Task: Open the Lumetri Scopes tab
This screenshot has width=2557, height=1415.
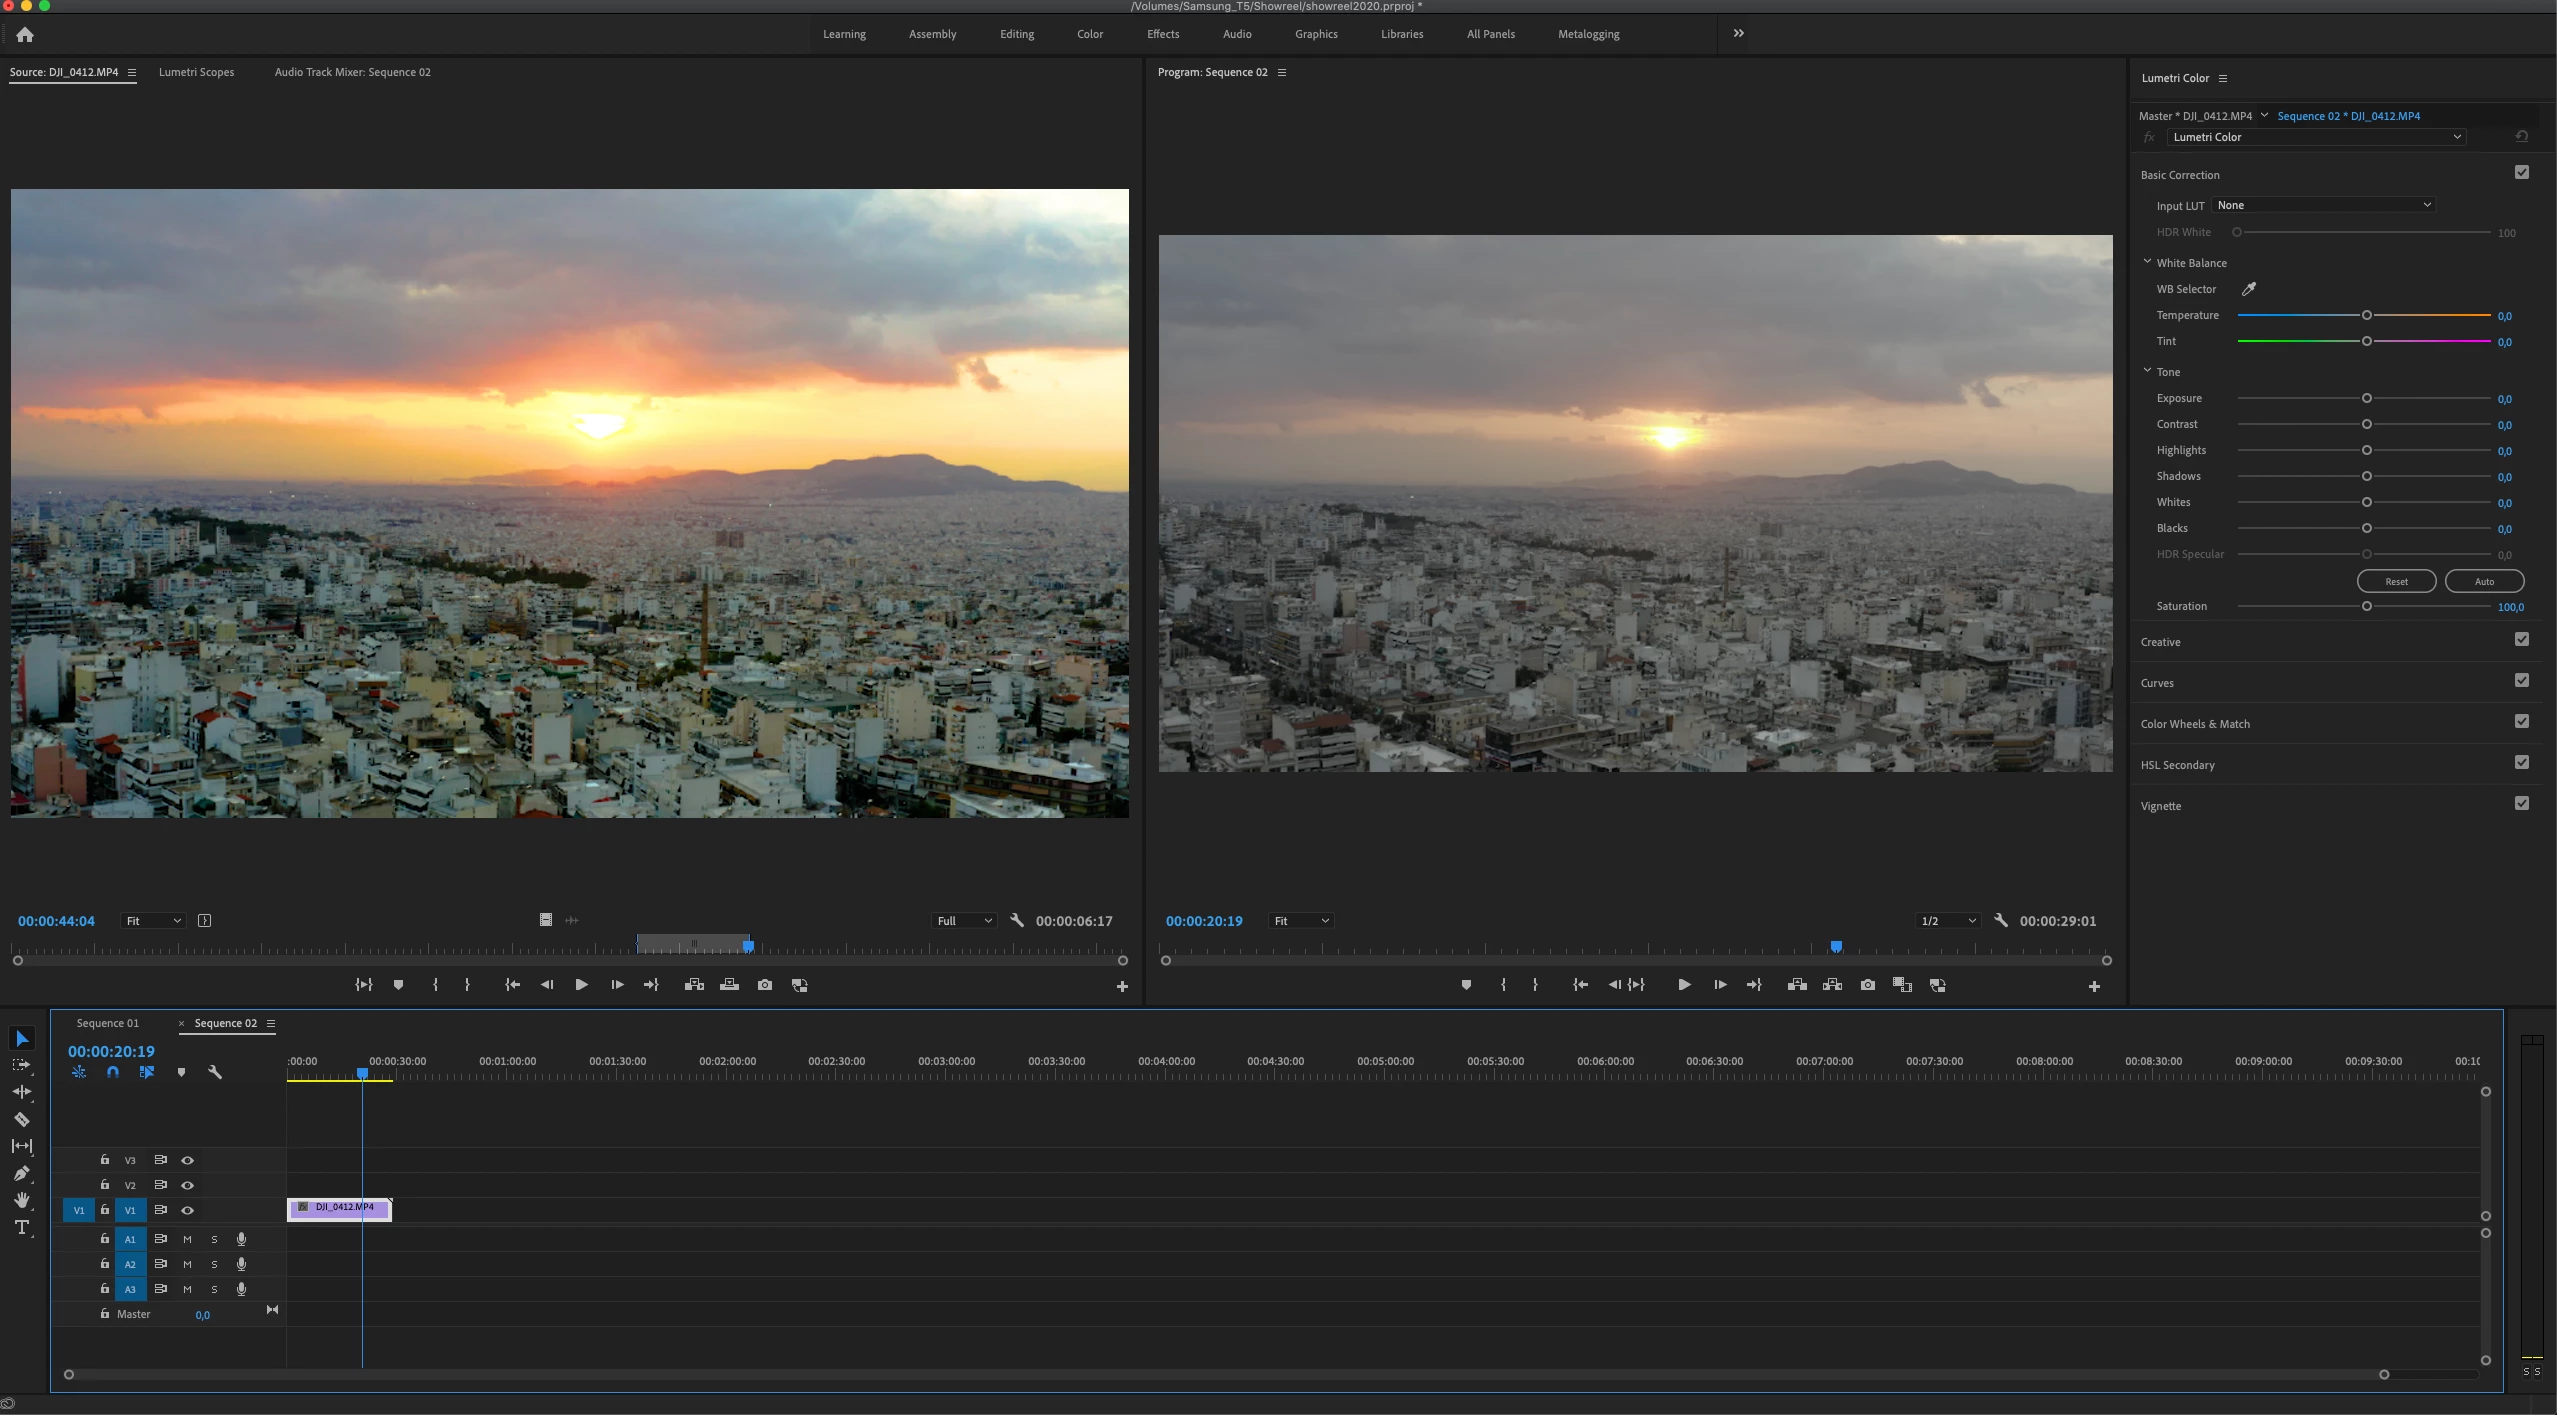Action: (196, 72)
